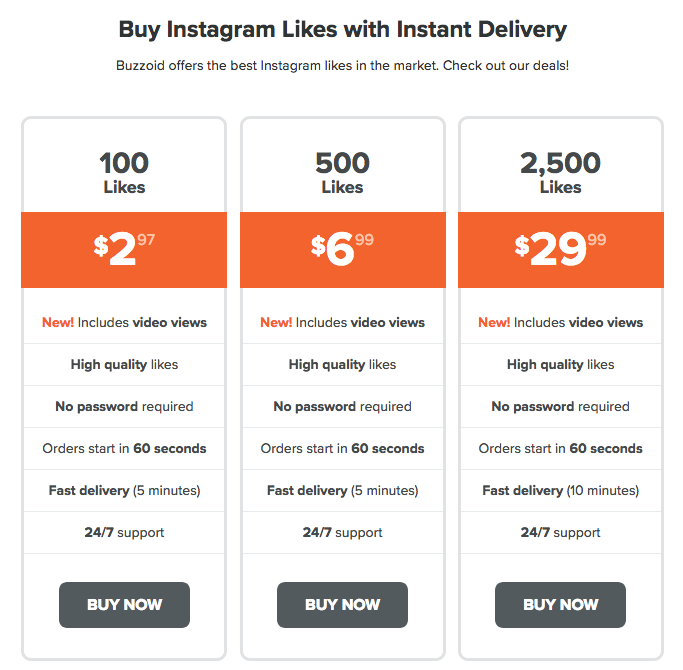The image size is (683, 670).
Task: Click the Buzzoid offers subtitle text
Action: click(x=342, y=66)
